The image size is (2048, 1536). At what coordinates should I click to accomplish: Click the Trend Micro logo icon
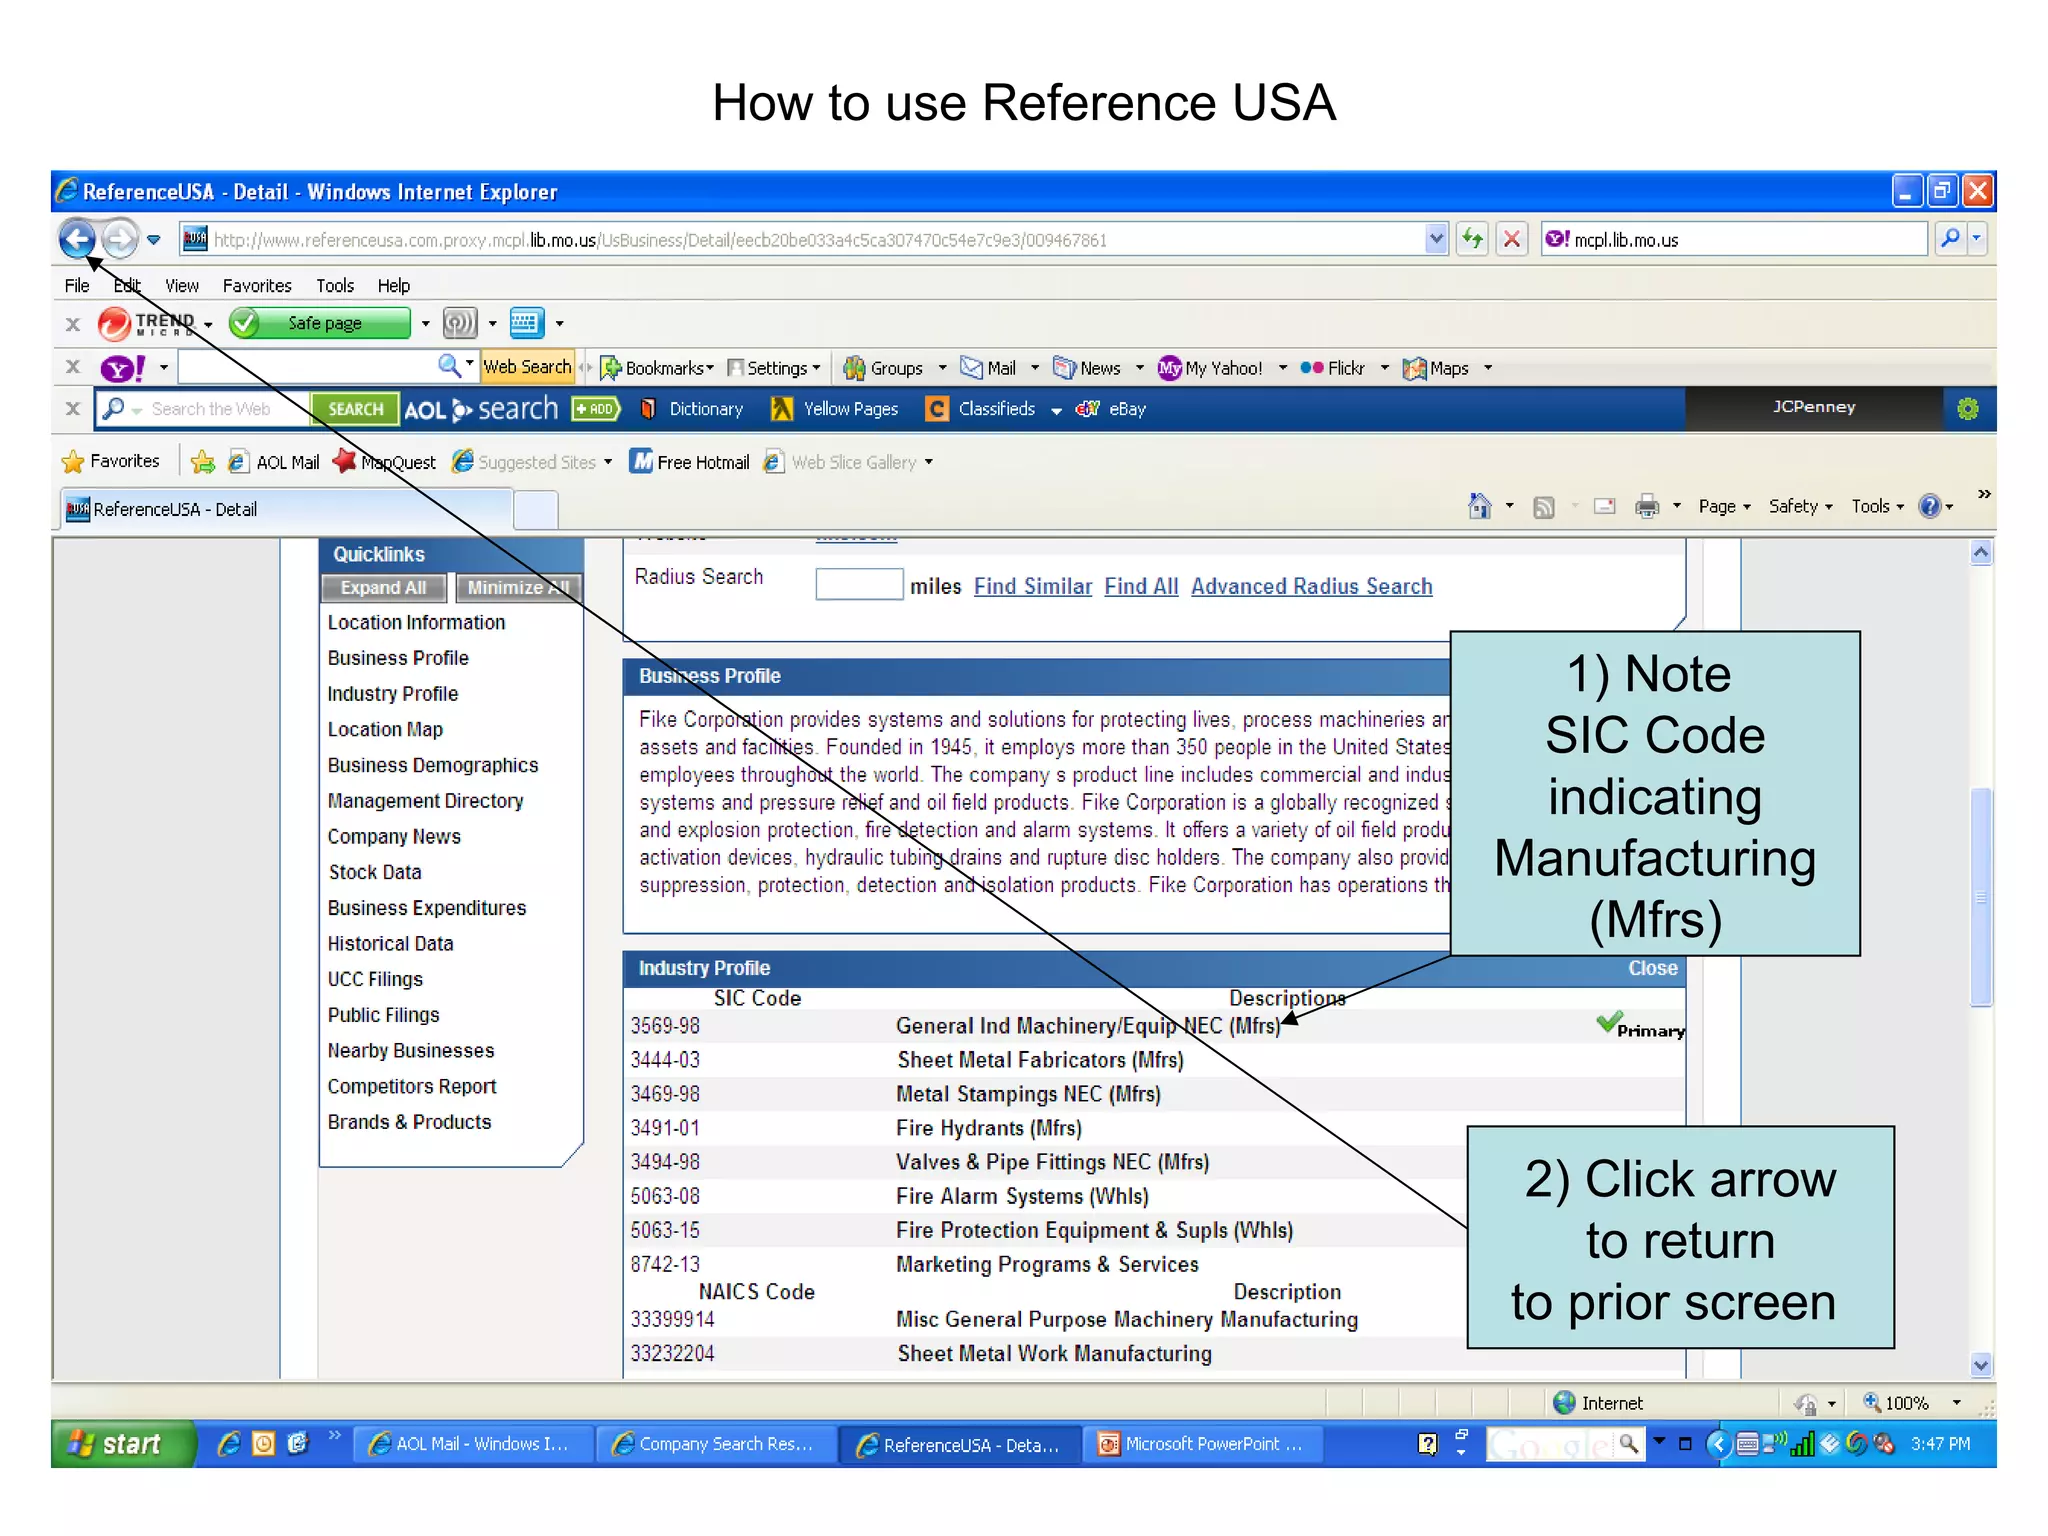(x=113, y=323)
